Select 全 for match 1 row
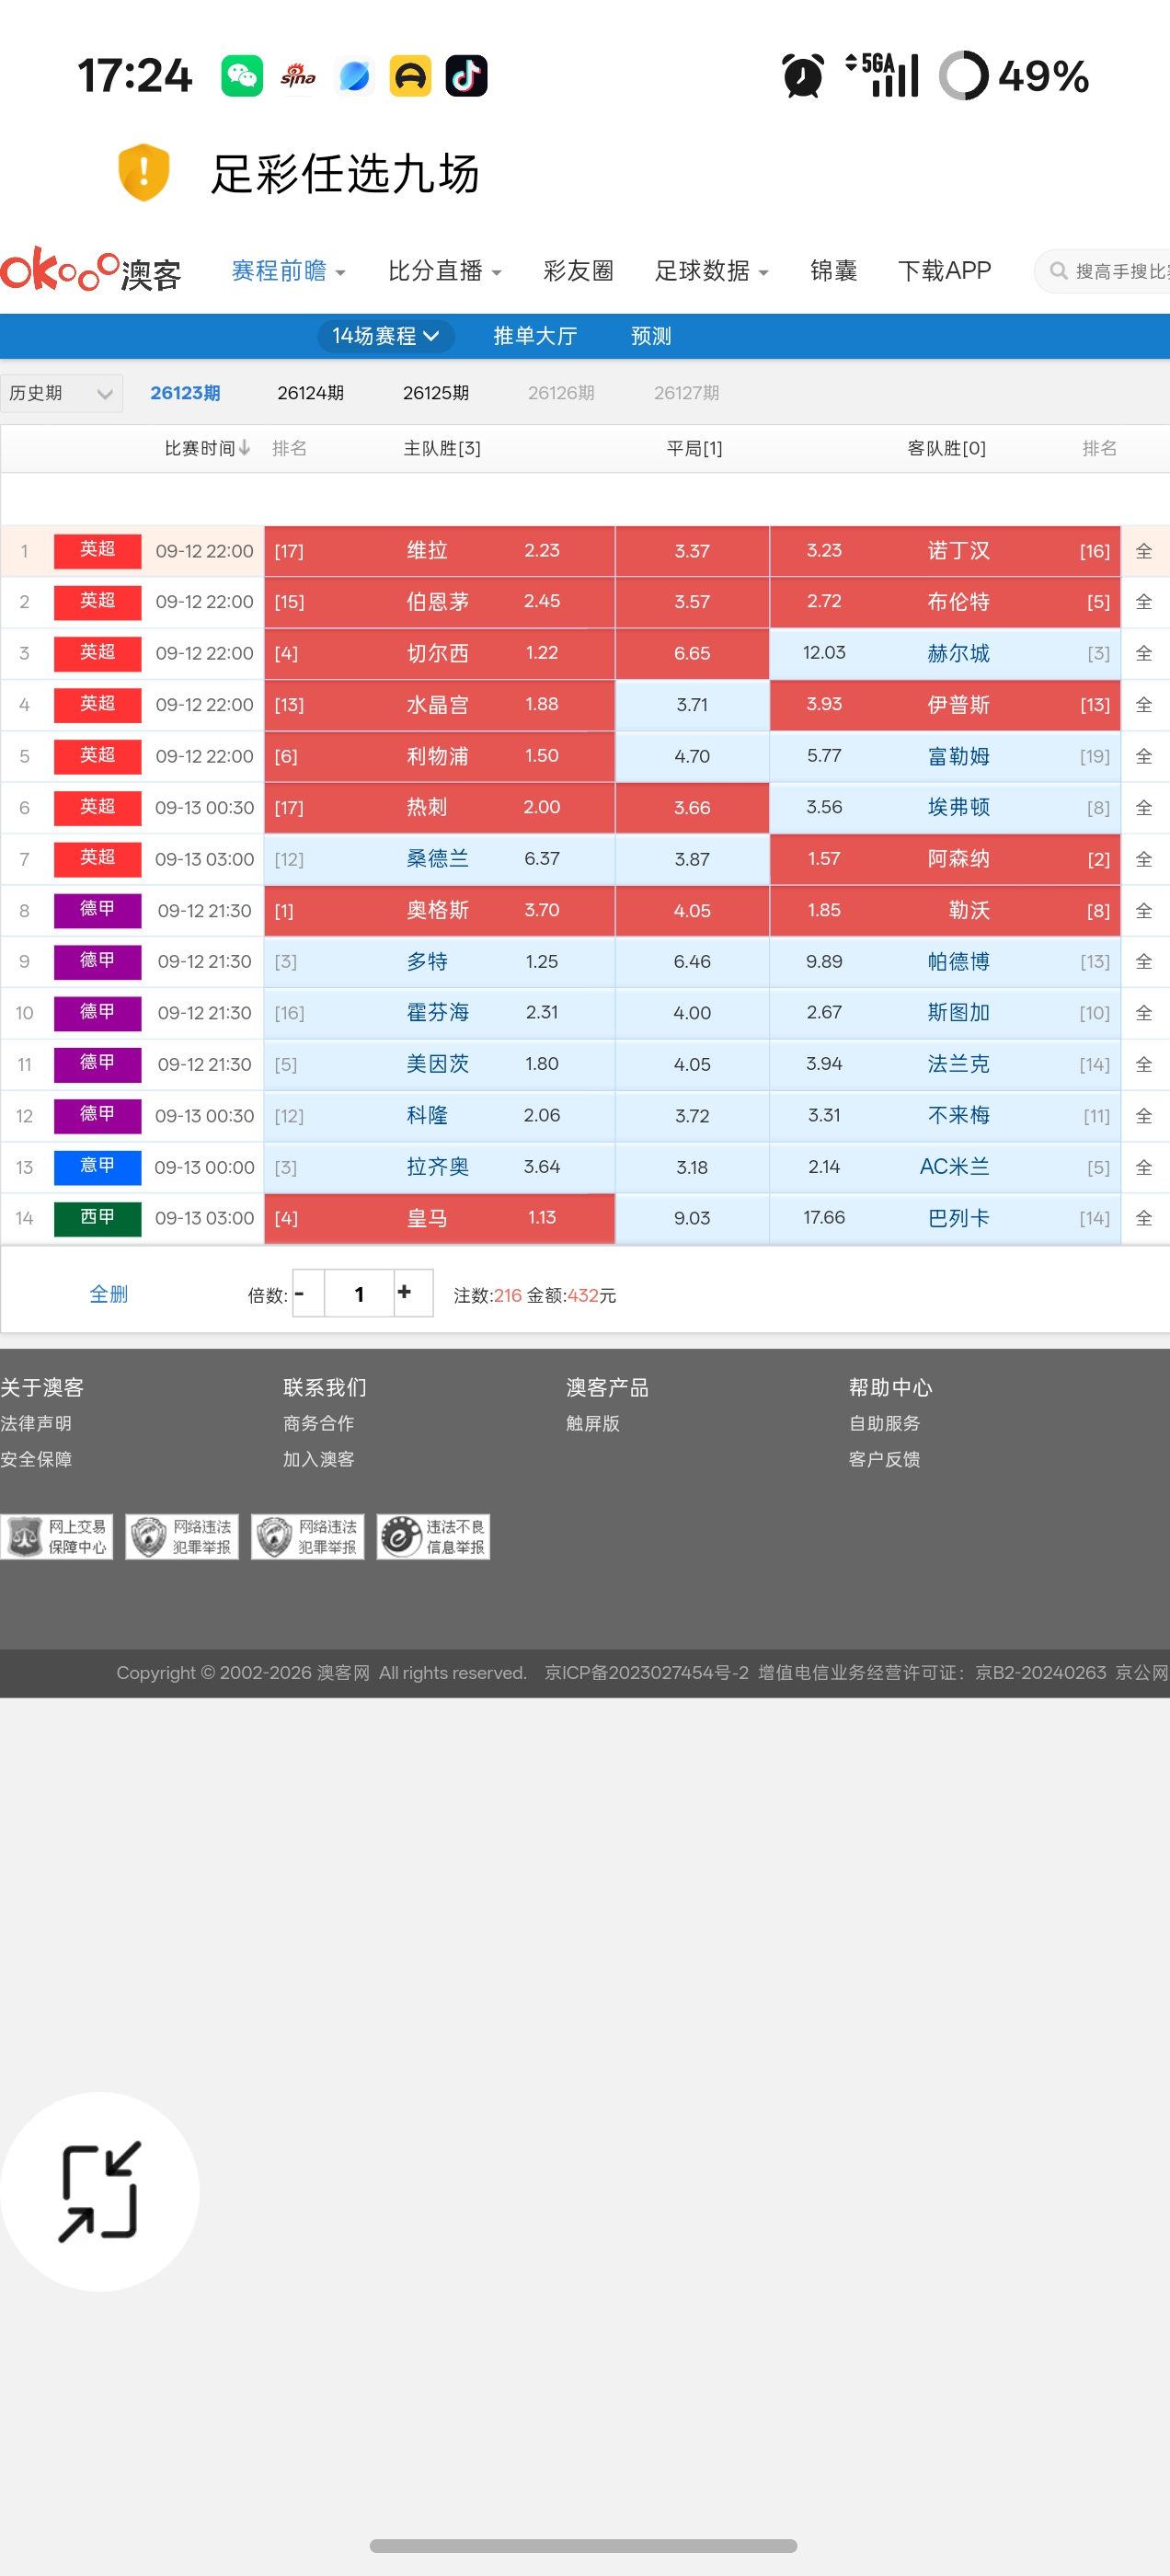This screenshot has height=2576, width=1170. [x=1144, y=551]
